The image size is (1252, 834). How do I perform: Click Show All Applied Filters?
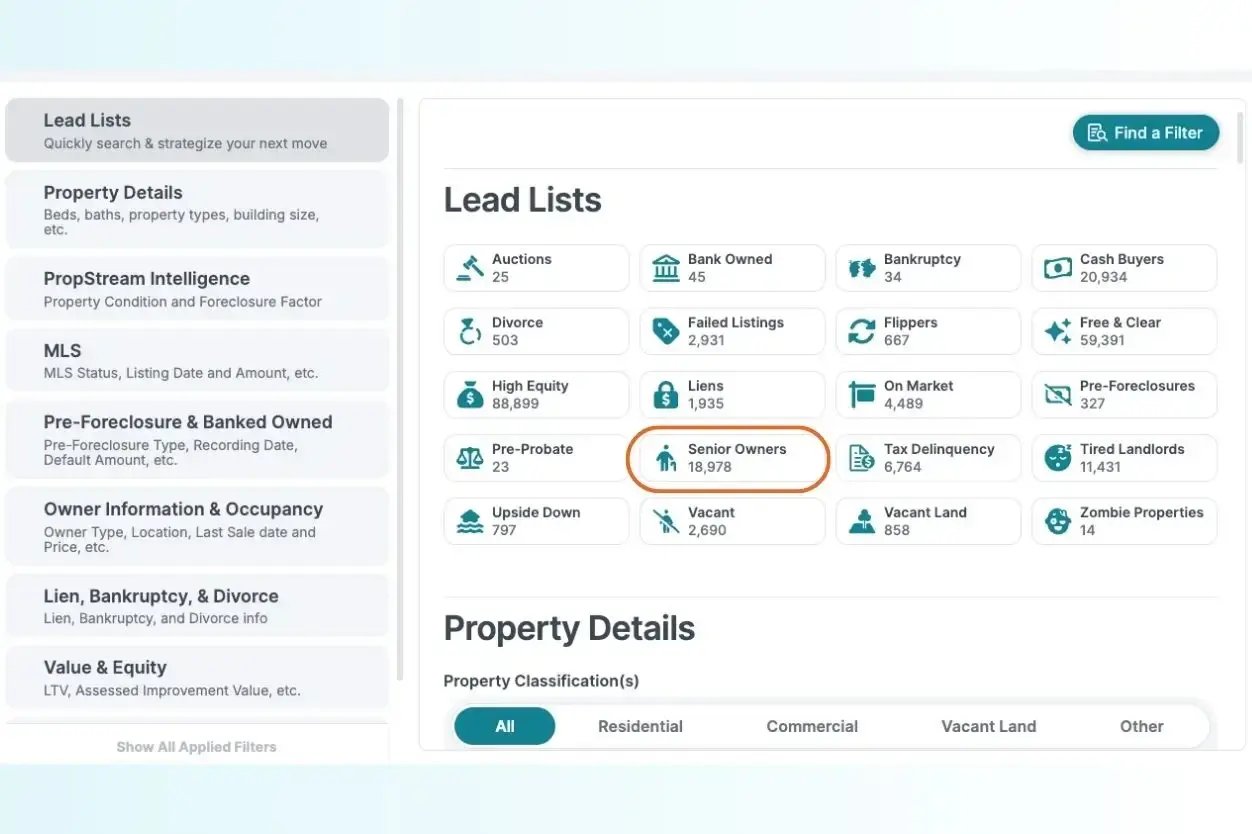point(196,747)
